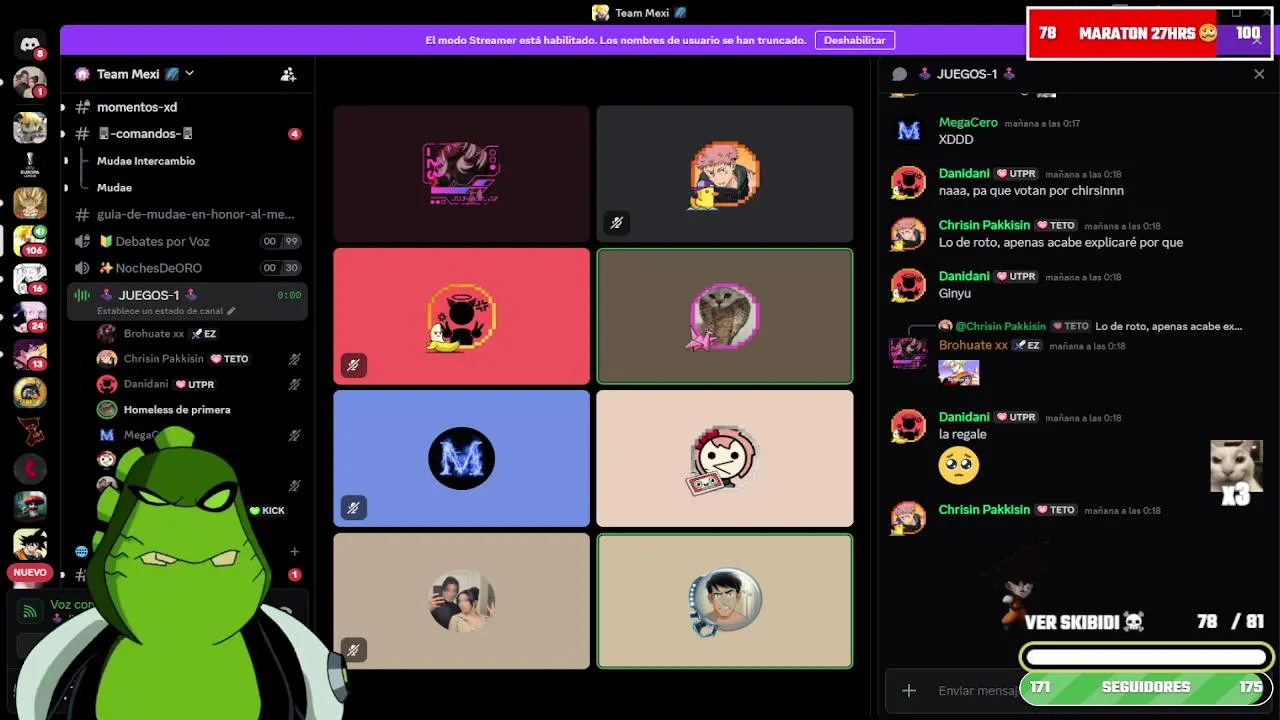1280x720 pixels.
Task: Click the 'XDDD' message text
Action: (956, 140)
